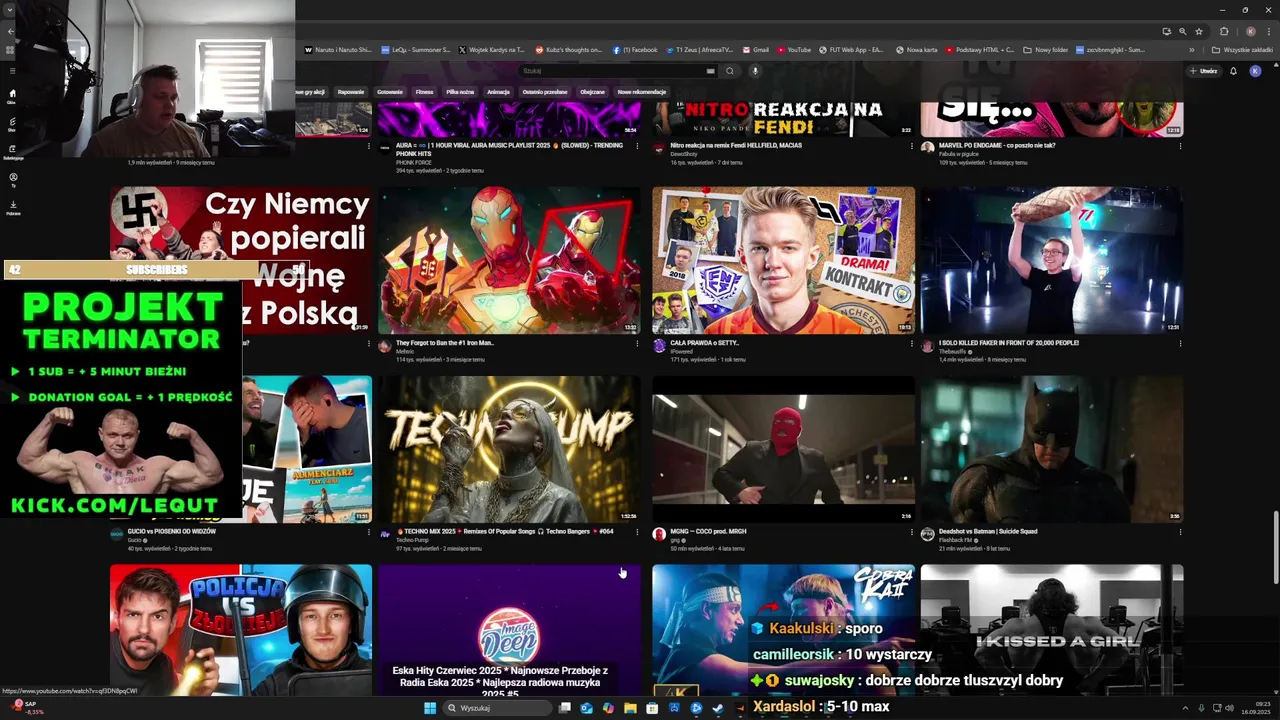Open Steam from the taskbar
Viewport: 1280px width, 720px height.
[x=718, y=708]
